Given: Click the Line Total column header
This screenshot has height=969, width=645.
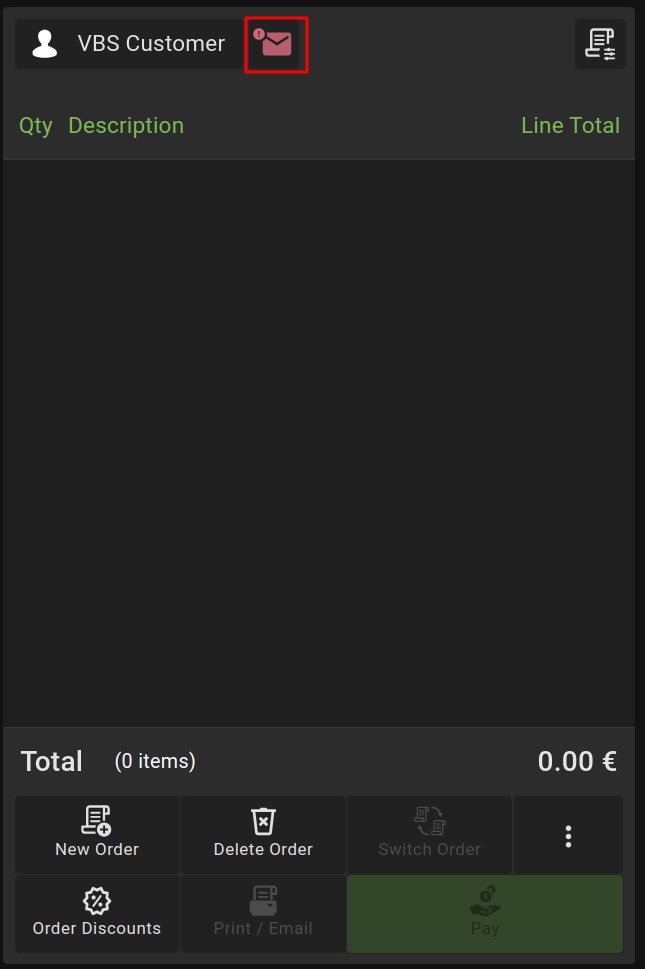Looking at the screenshot, I should tap(570, 126).
